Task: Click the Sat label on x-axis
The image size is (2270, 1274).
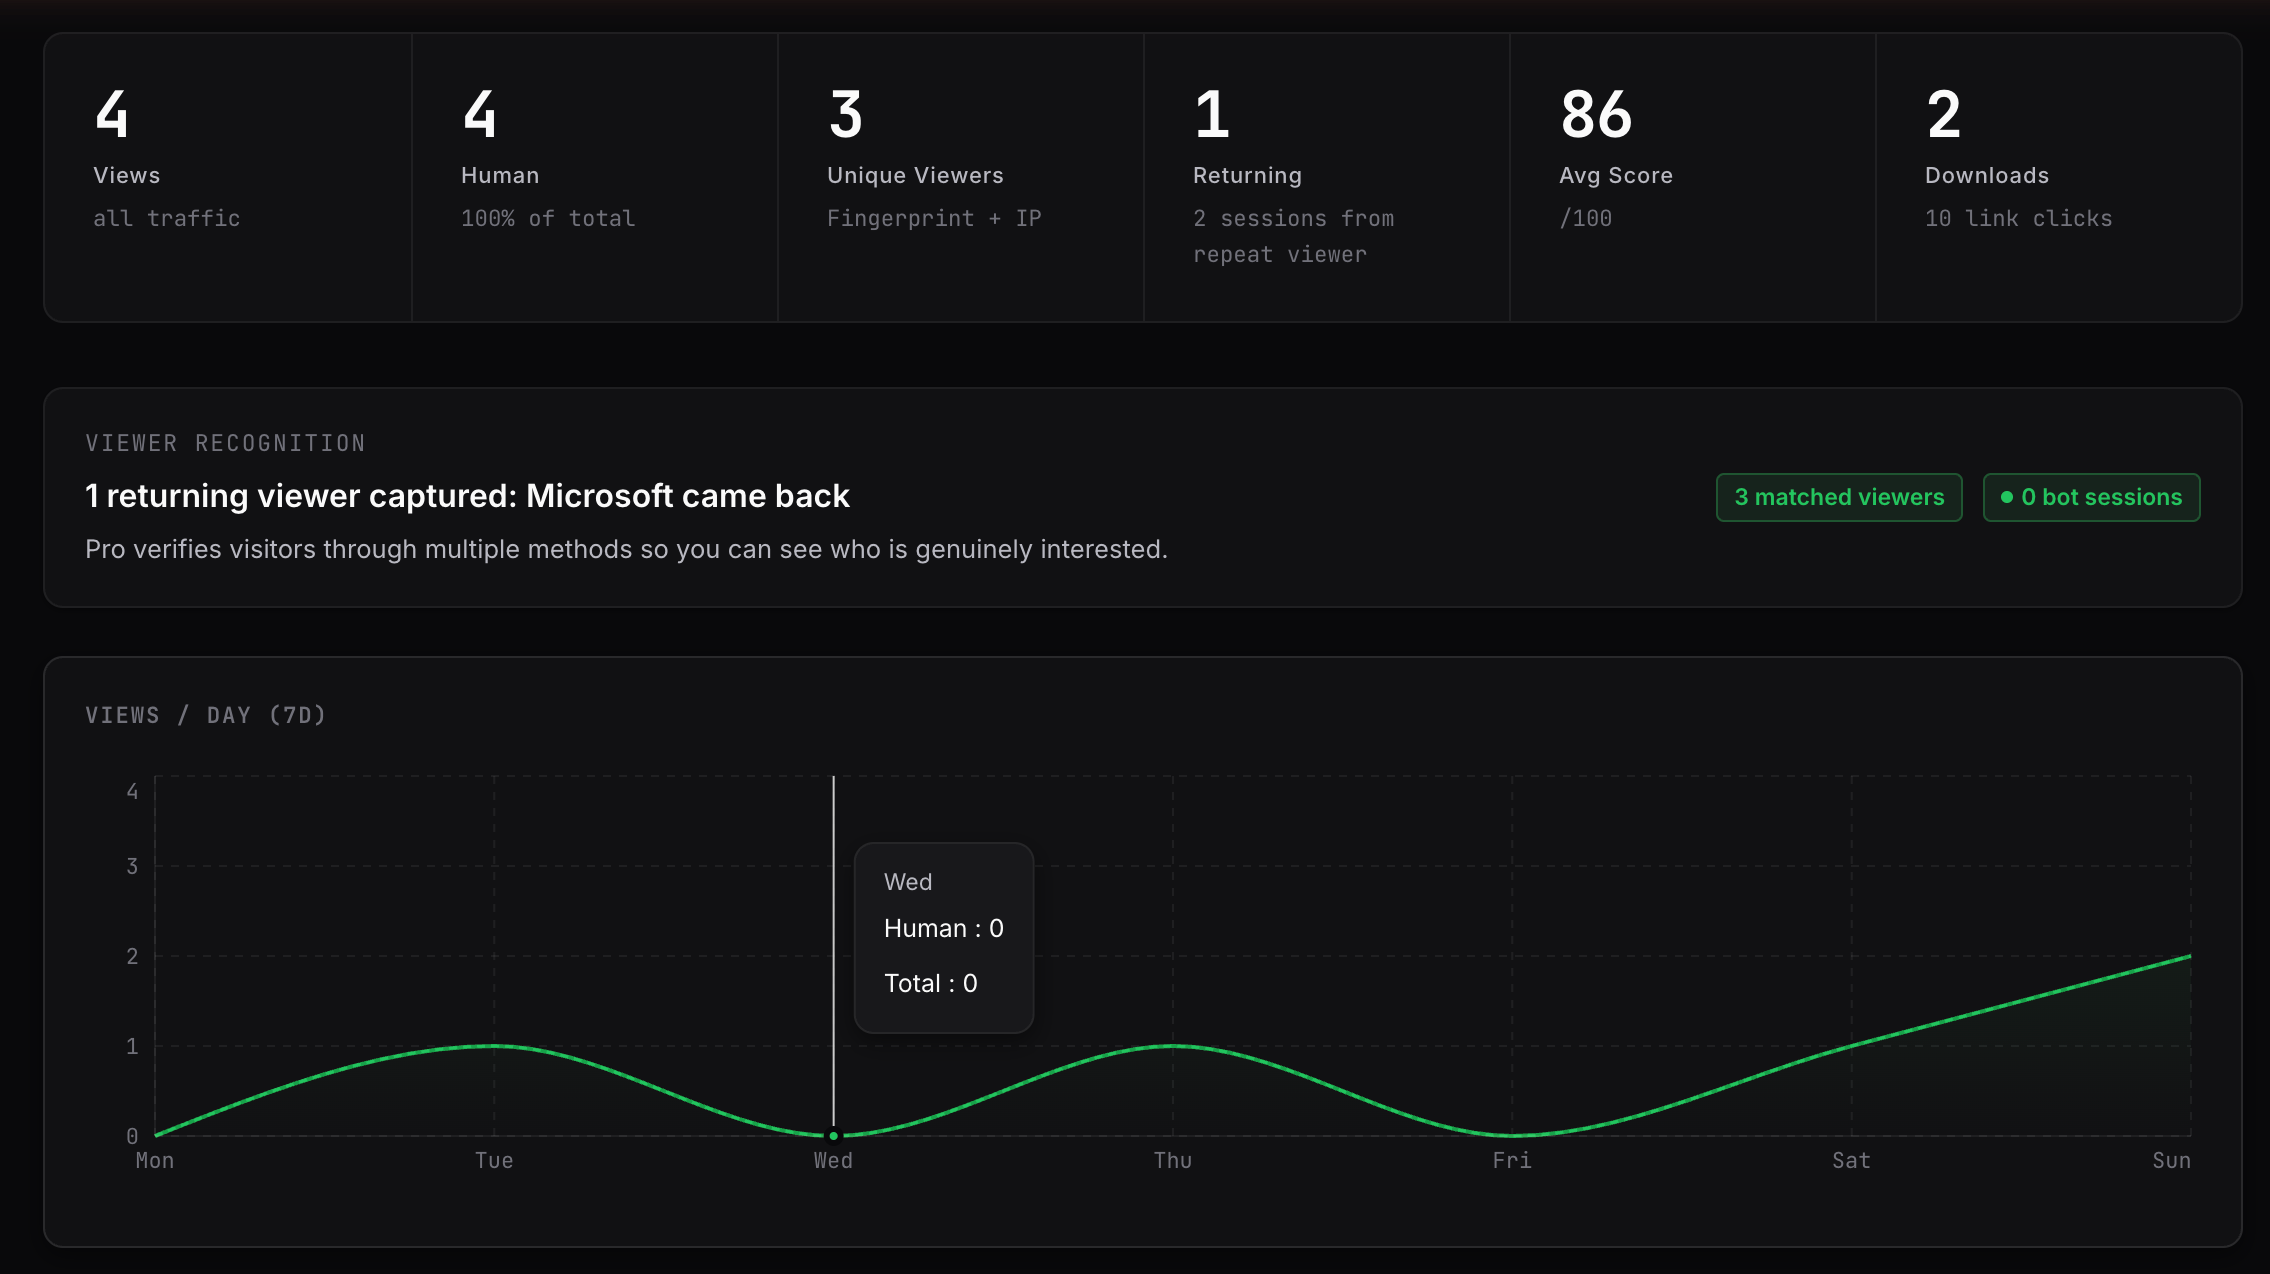Action: pos(1851,1161)
